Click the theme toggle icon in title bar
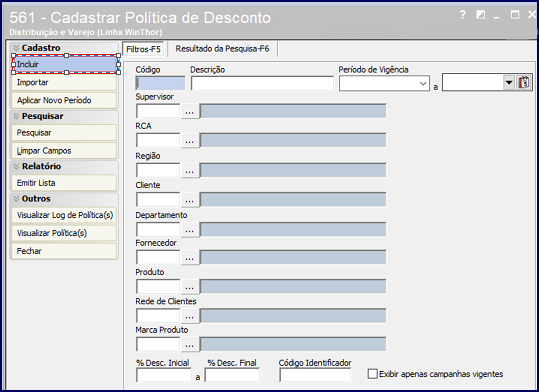 [x=481, y=15]
